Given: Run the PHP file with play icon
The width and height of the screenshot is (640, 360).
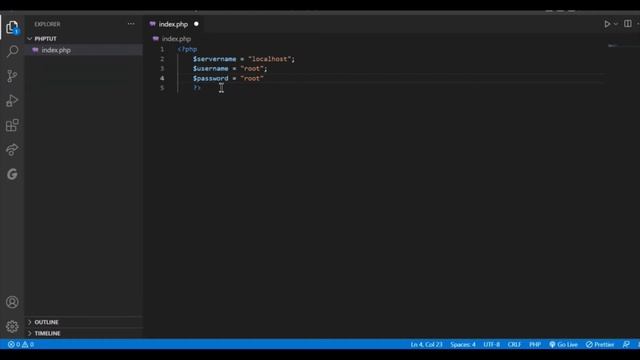Looking at the screenshot, I should tap(607, 24).
